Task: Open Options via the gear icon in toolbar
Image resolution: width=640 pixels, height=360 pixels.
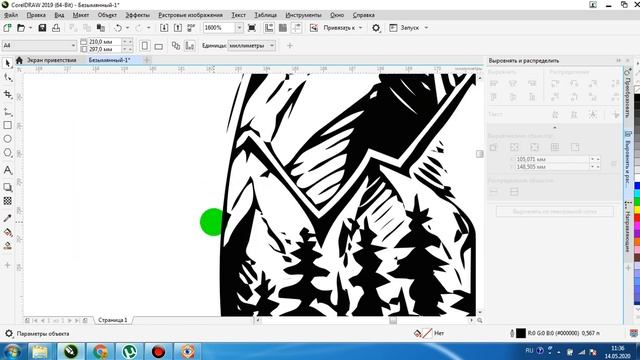Action: (x=376, y=28)
